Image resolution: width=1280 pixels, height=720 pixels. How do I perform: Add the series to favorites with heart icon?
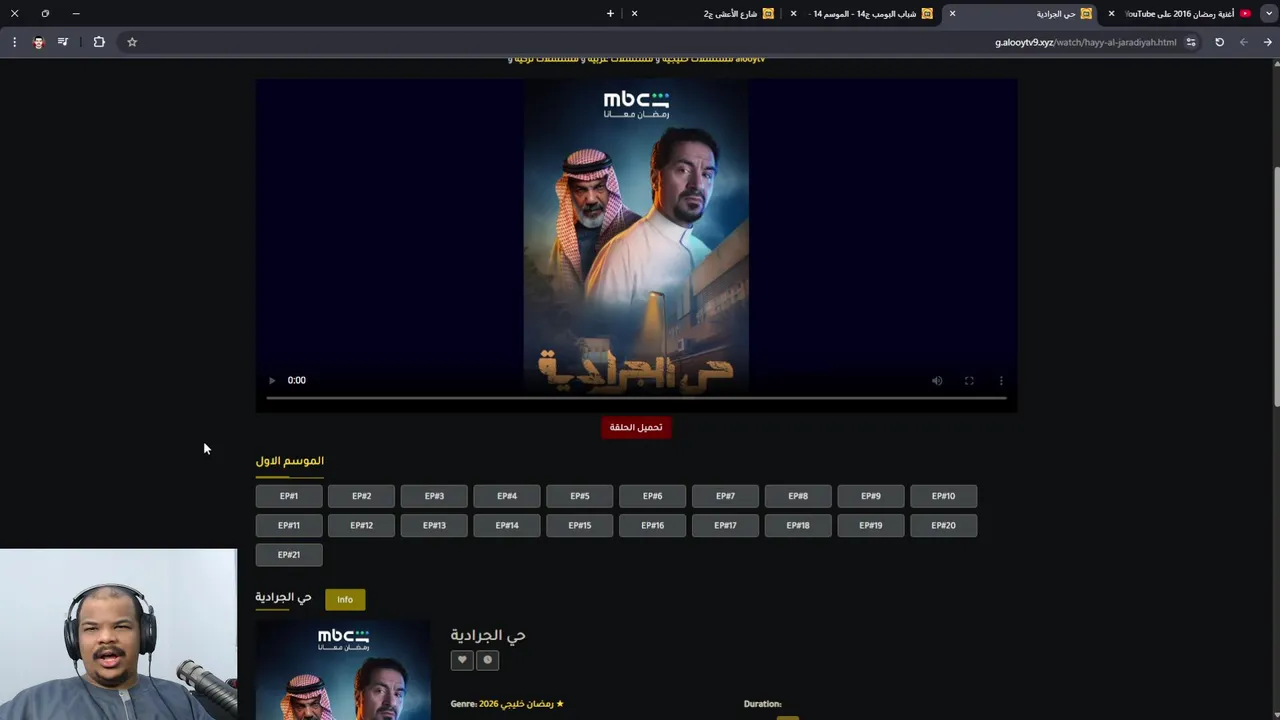coord(462,660)
